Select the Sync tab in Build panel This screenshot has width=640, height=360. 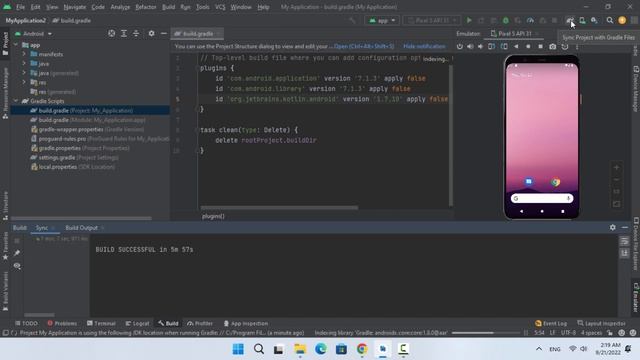pos(42,228)
